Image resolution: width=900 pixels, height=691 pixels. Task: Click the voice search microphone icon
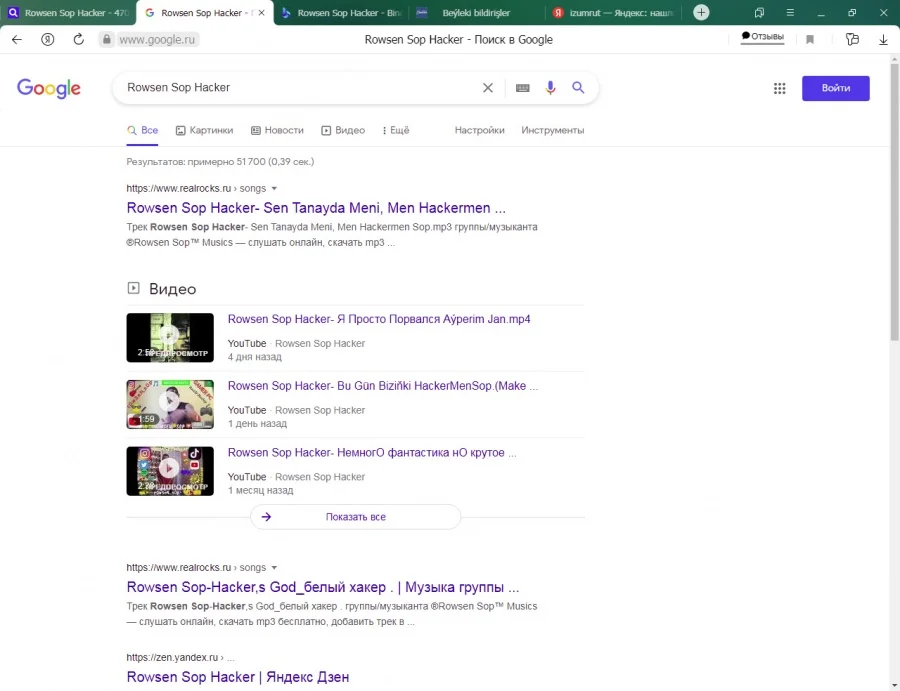coord(550,88)
